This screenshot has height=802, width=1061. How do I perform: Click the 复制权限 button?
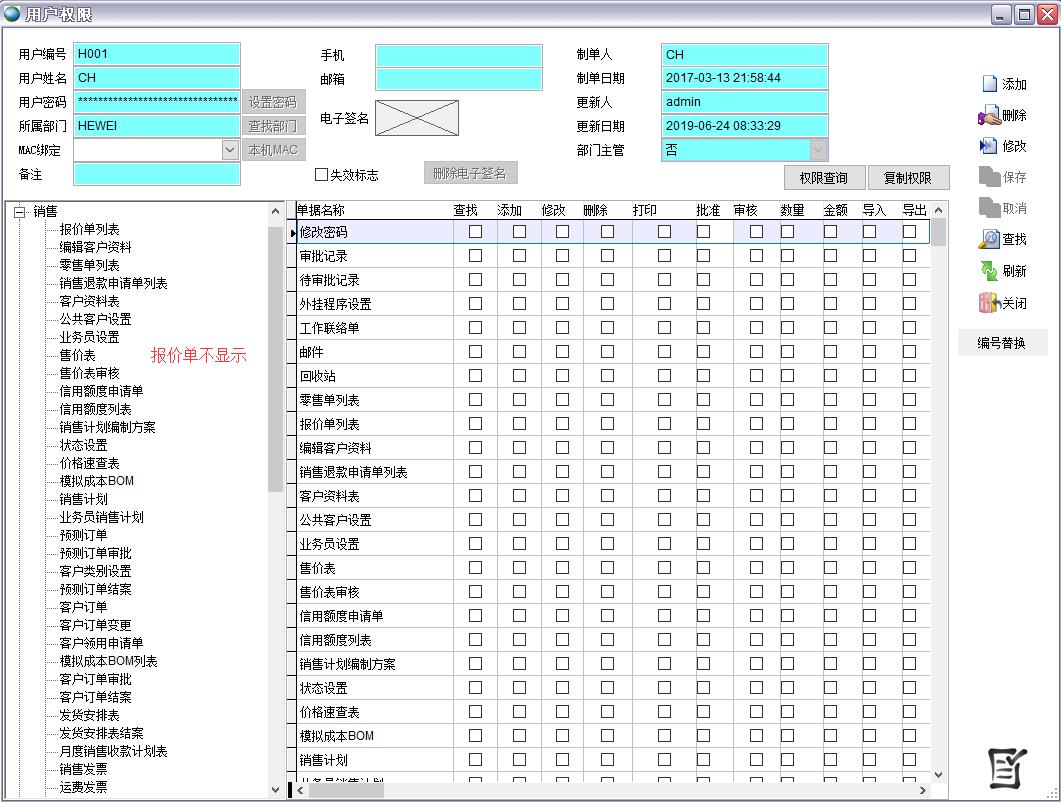click(x=907, y=178)
